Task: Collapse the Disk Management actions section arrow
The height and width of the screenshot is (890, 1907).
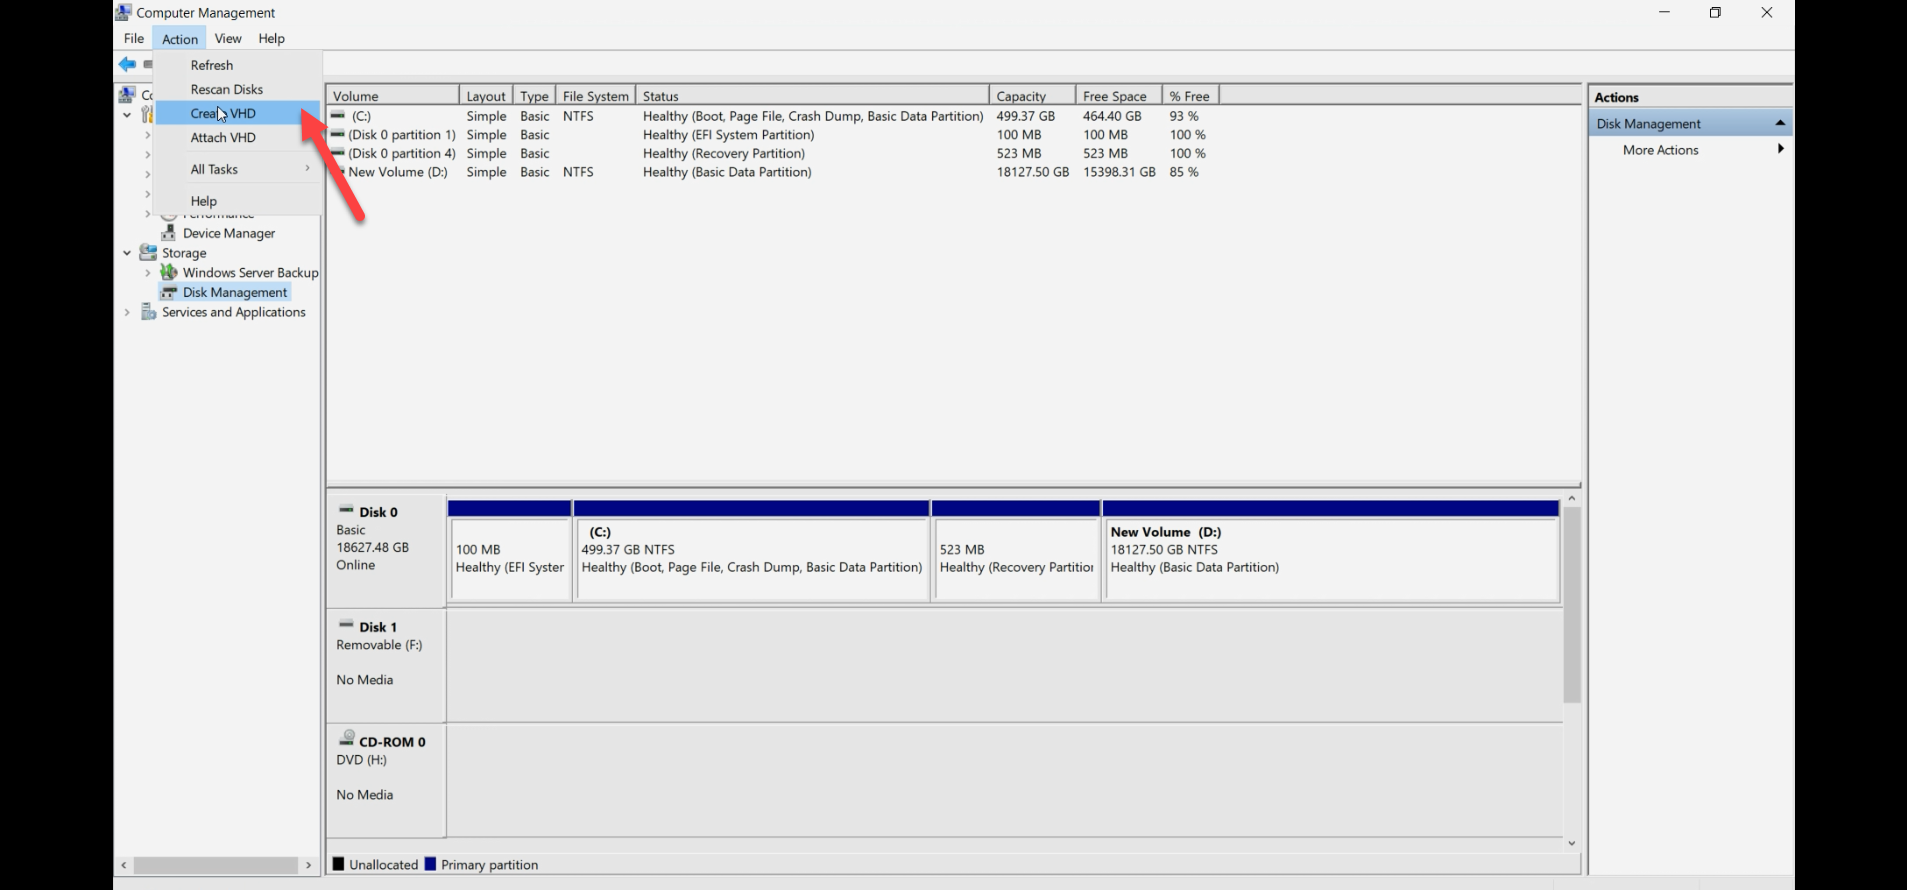Action: [x=1780, y=123]
